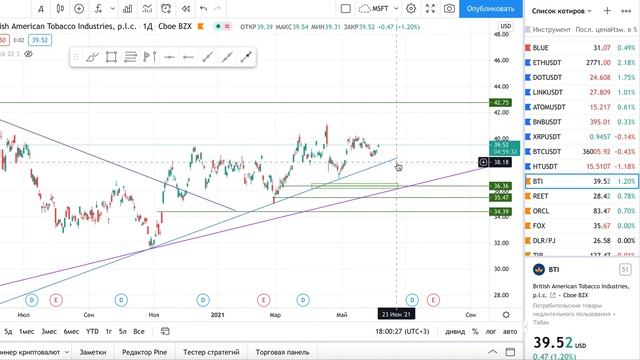Click the go to date calendar icon
Viewport: 640px width, 360px height.
pyautogui.click(x=165, y=331)
